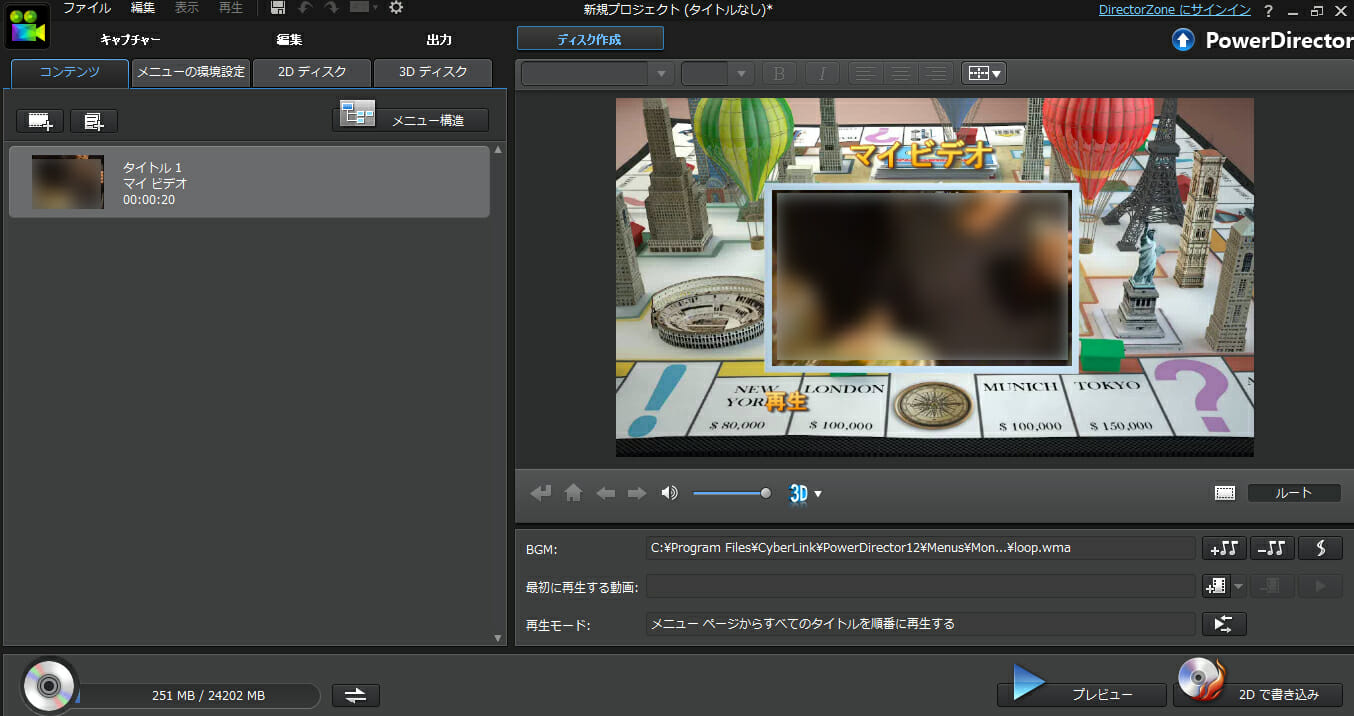1354x716 pixels.
Task: Click the BGM file path field
Action: coord(921,548)
